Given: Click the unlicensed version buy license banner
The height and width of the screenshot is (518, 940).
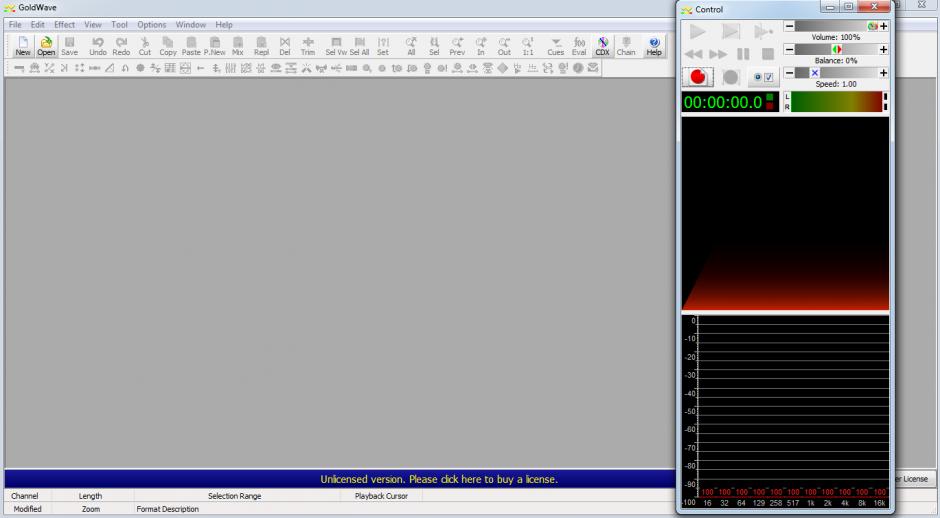Looking at the screenshot, I should pyautogui.click(x=439, y=479).
